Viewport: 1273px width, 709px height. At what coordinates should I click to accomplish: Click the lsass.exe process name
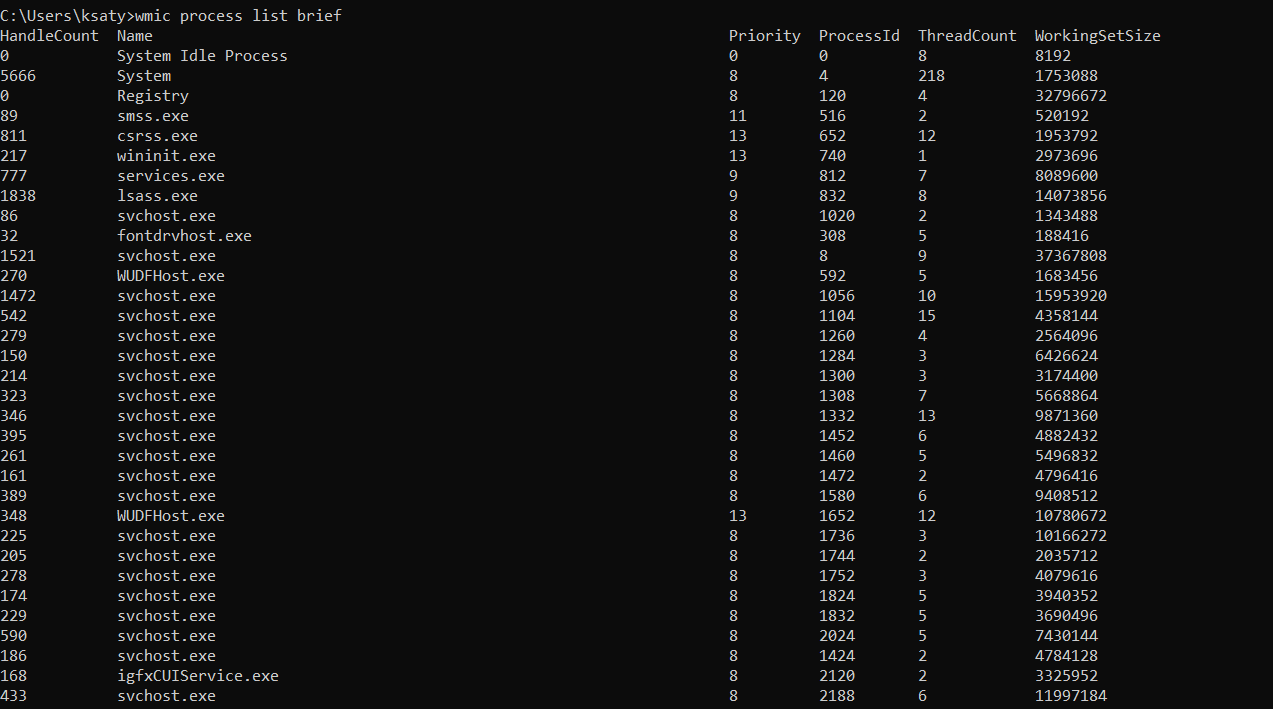tap(157, 196)
